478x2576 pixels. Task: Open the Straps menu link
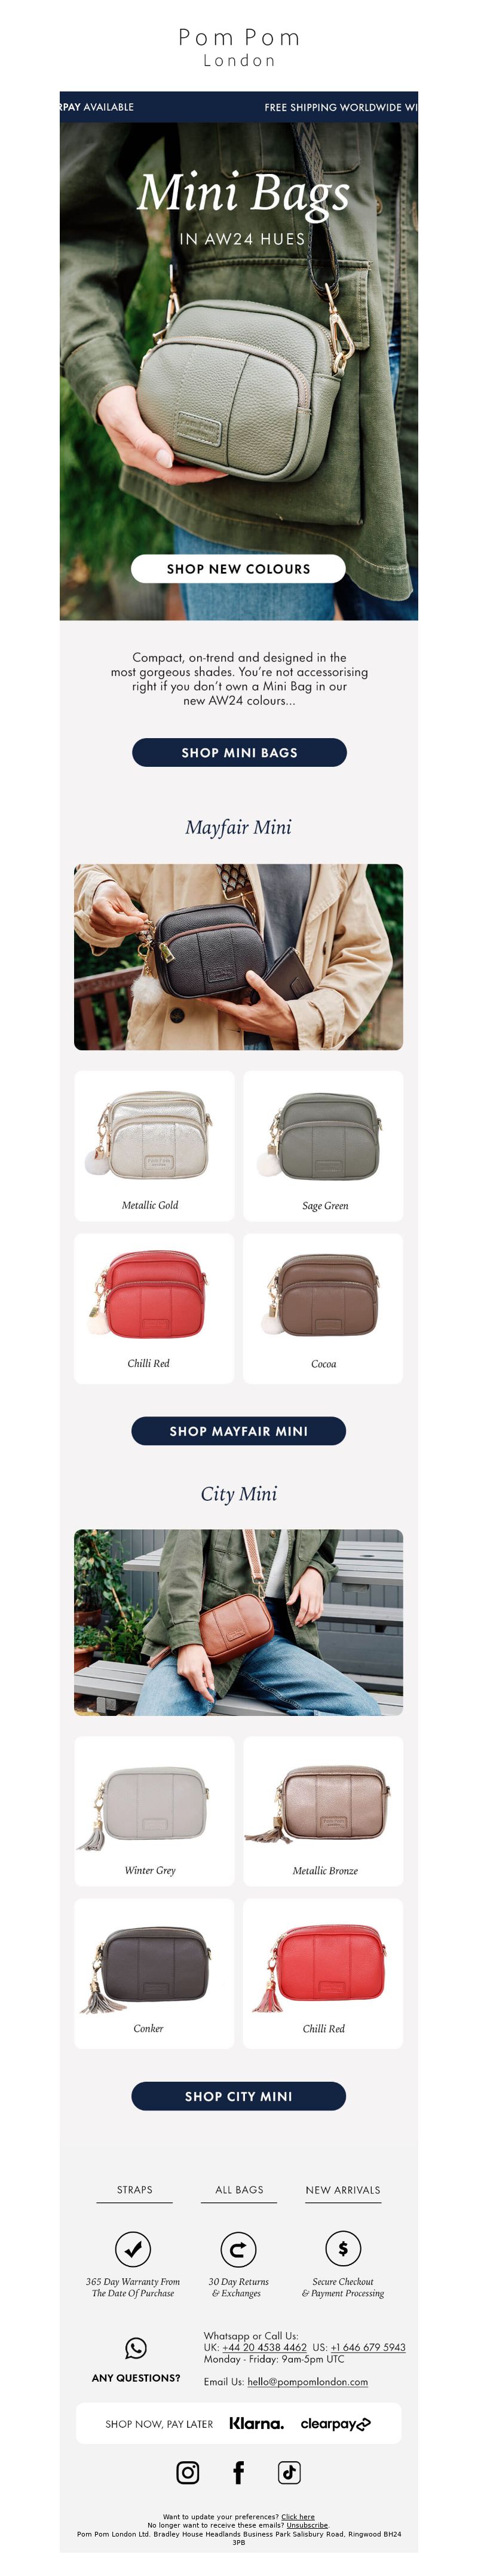[x=135, y=2189]
